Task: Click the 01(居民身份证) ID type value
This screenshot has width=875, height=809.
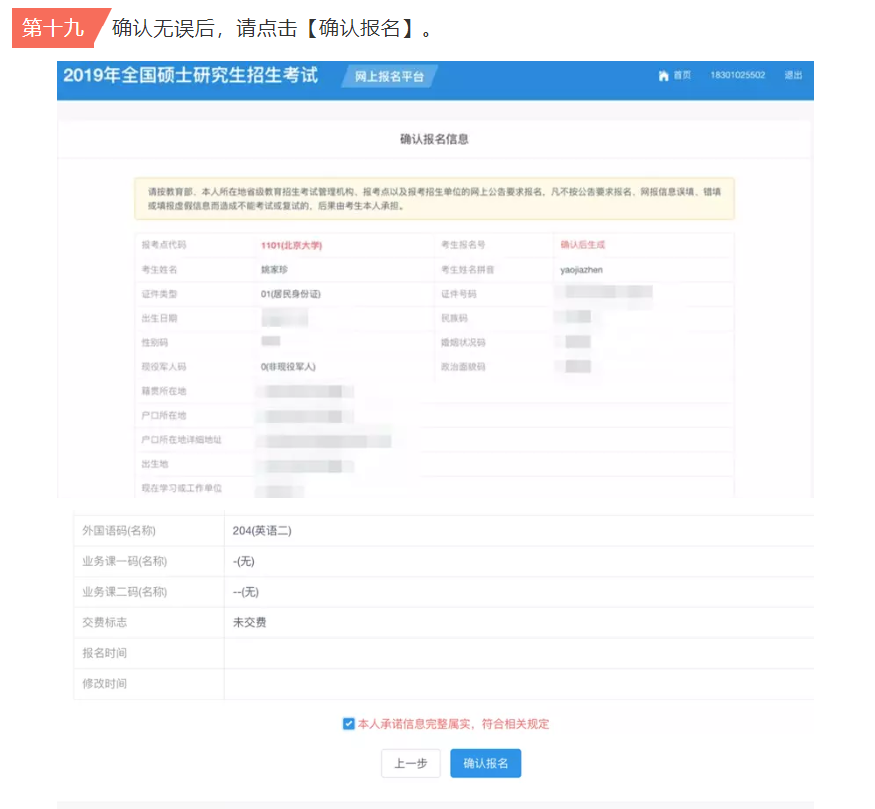Action: (x=291, y=294)
